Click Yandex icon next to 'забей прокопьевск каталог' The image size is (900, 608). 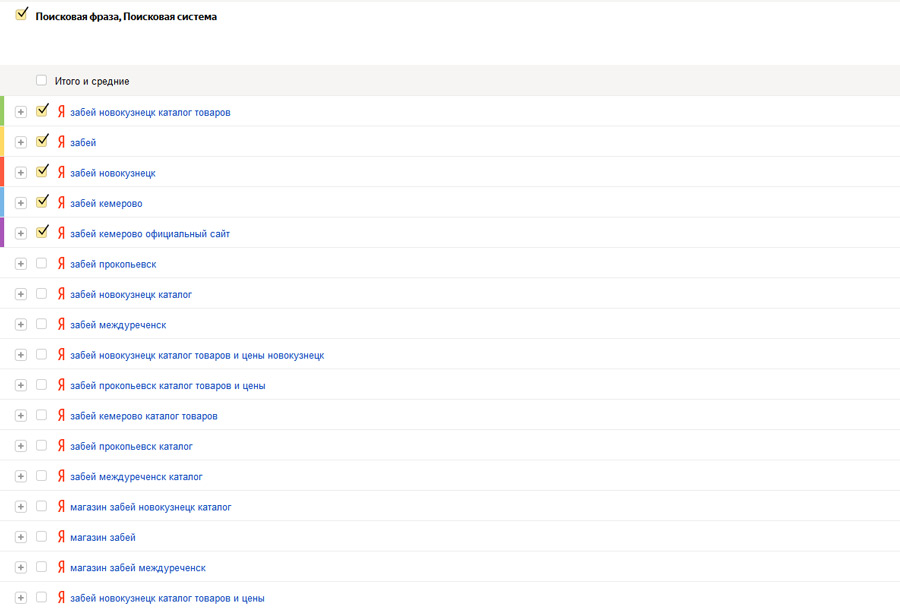click(x=61, y=446)
